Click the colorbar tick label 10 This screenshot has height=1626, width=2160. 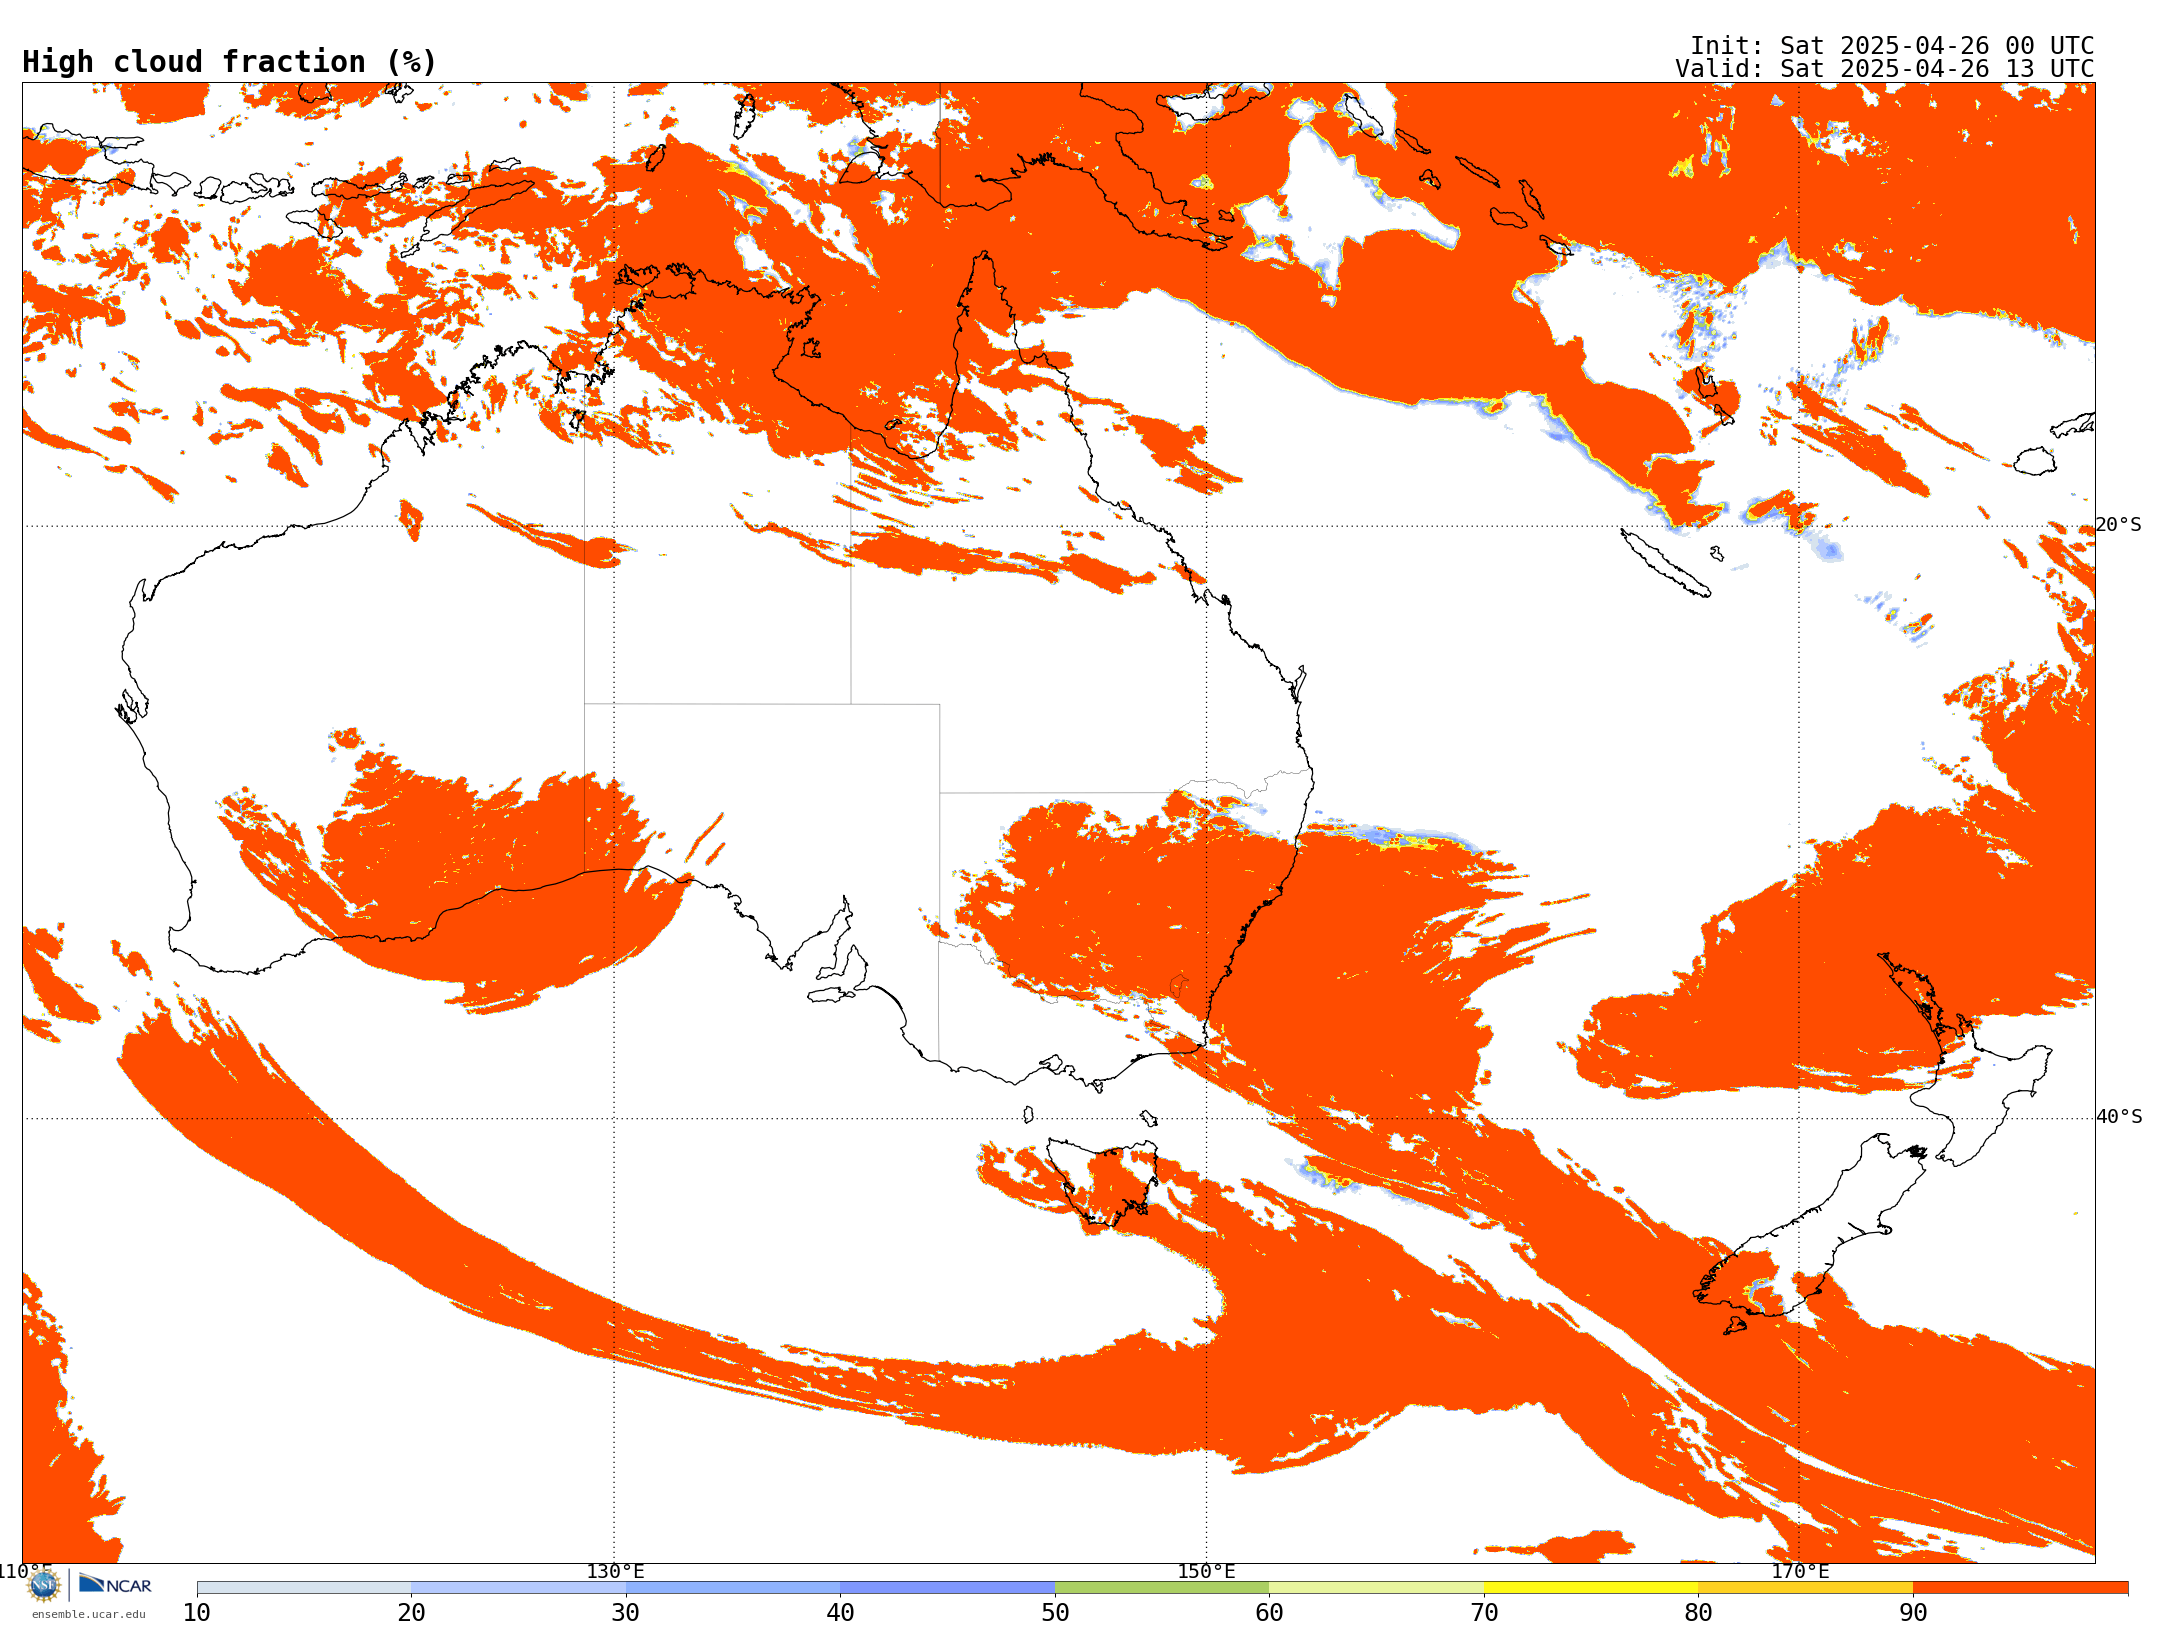click(197, 1613)
